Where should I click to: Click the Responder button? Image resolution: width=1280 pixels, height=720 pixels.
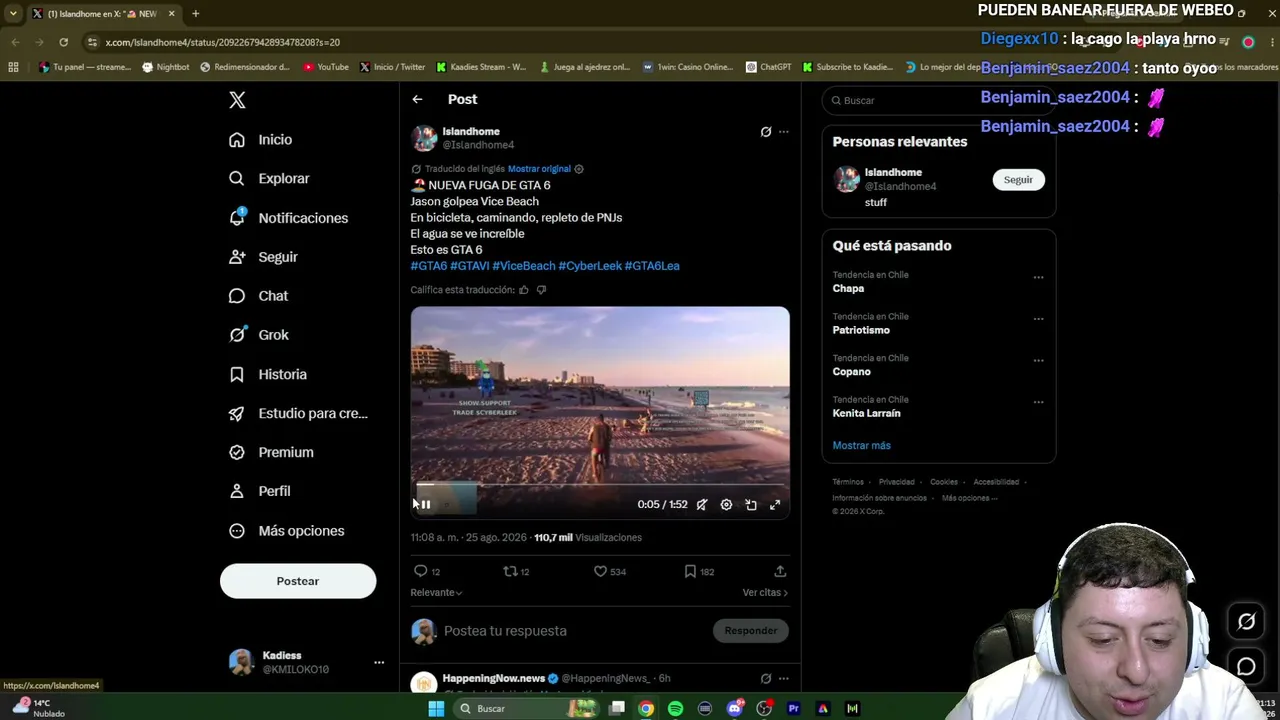(751, 631)
